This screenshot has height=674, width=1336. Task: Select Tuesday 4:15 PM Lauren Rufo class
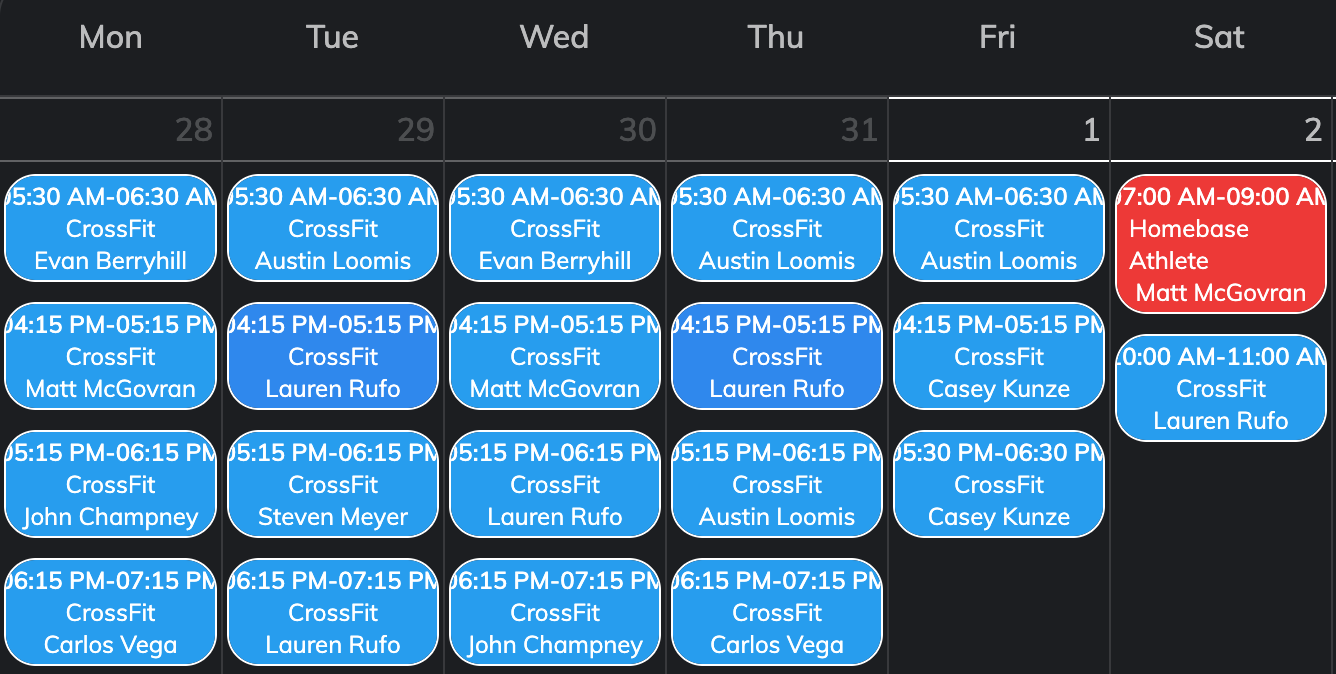(333, 357)
